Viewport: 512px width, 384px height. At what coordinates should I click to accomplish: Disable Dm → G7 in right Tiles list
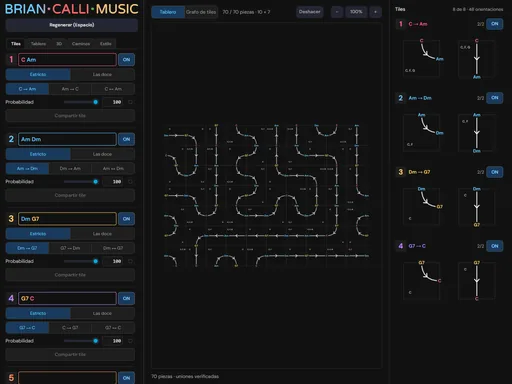pyautogui.click(x=495, y=172)
